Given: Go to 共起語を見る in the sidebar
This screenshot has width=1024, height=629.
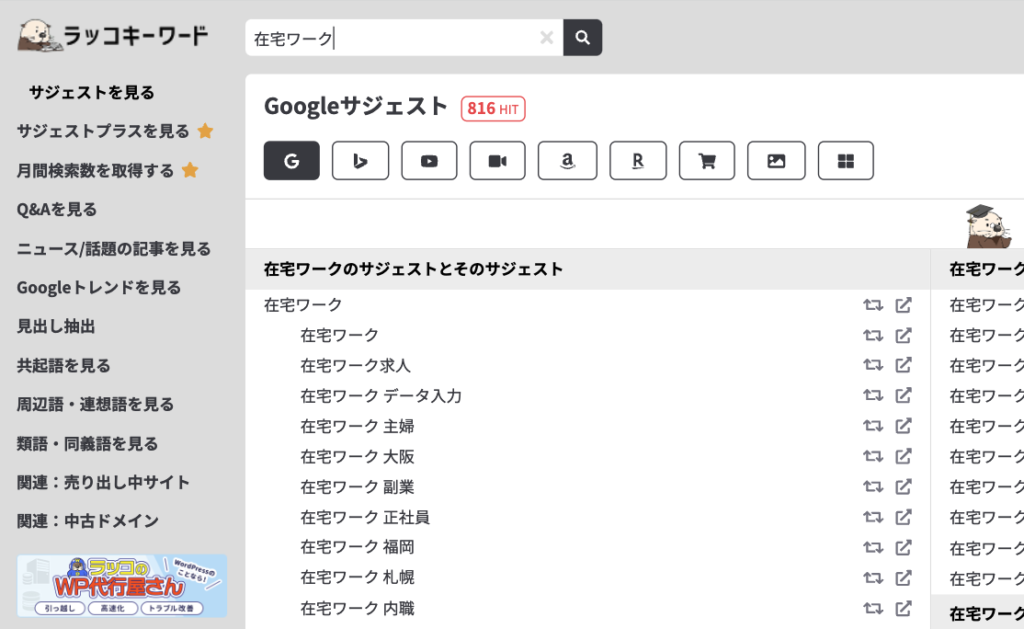Looking at the screenshot, I should 64,366.
